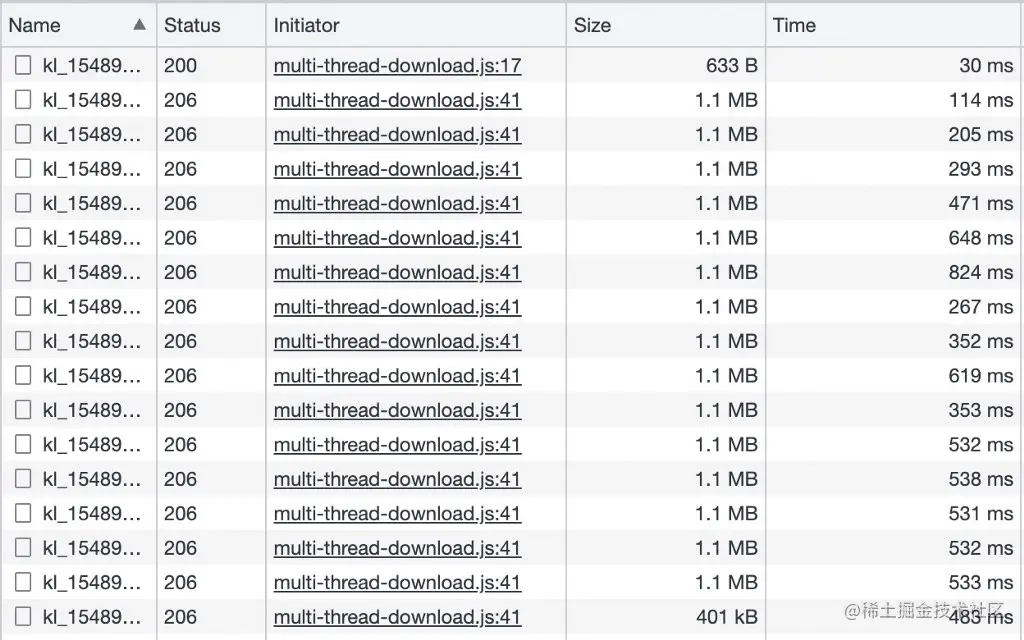Click the sort triangle on the Name column
1024x640 pixels.
point(139,24)
